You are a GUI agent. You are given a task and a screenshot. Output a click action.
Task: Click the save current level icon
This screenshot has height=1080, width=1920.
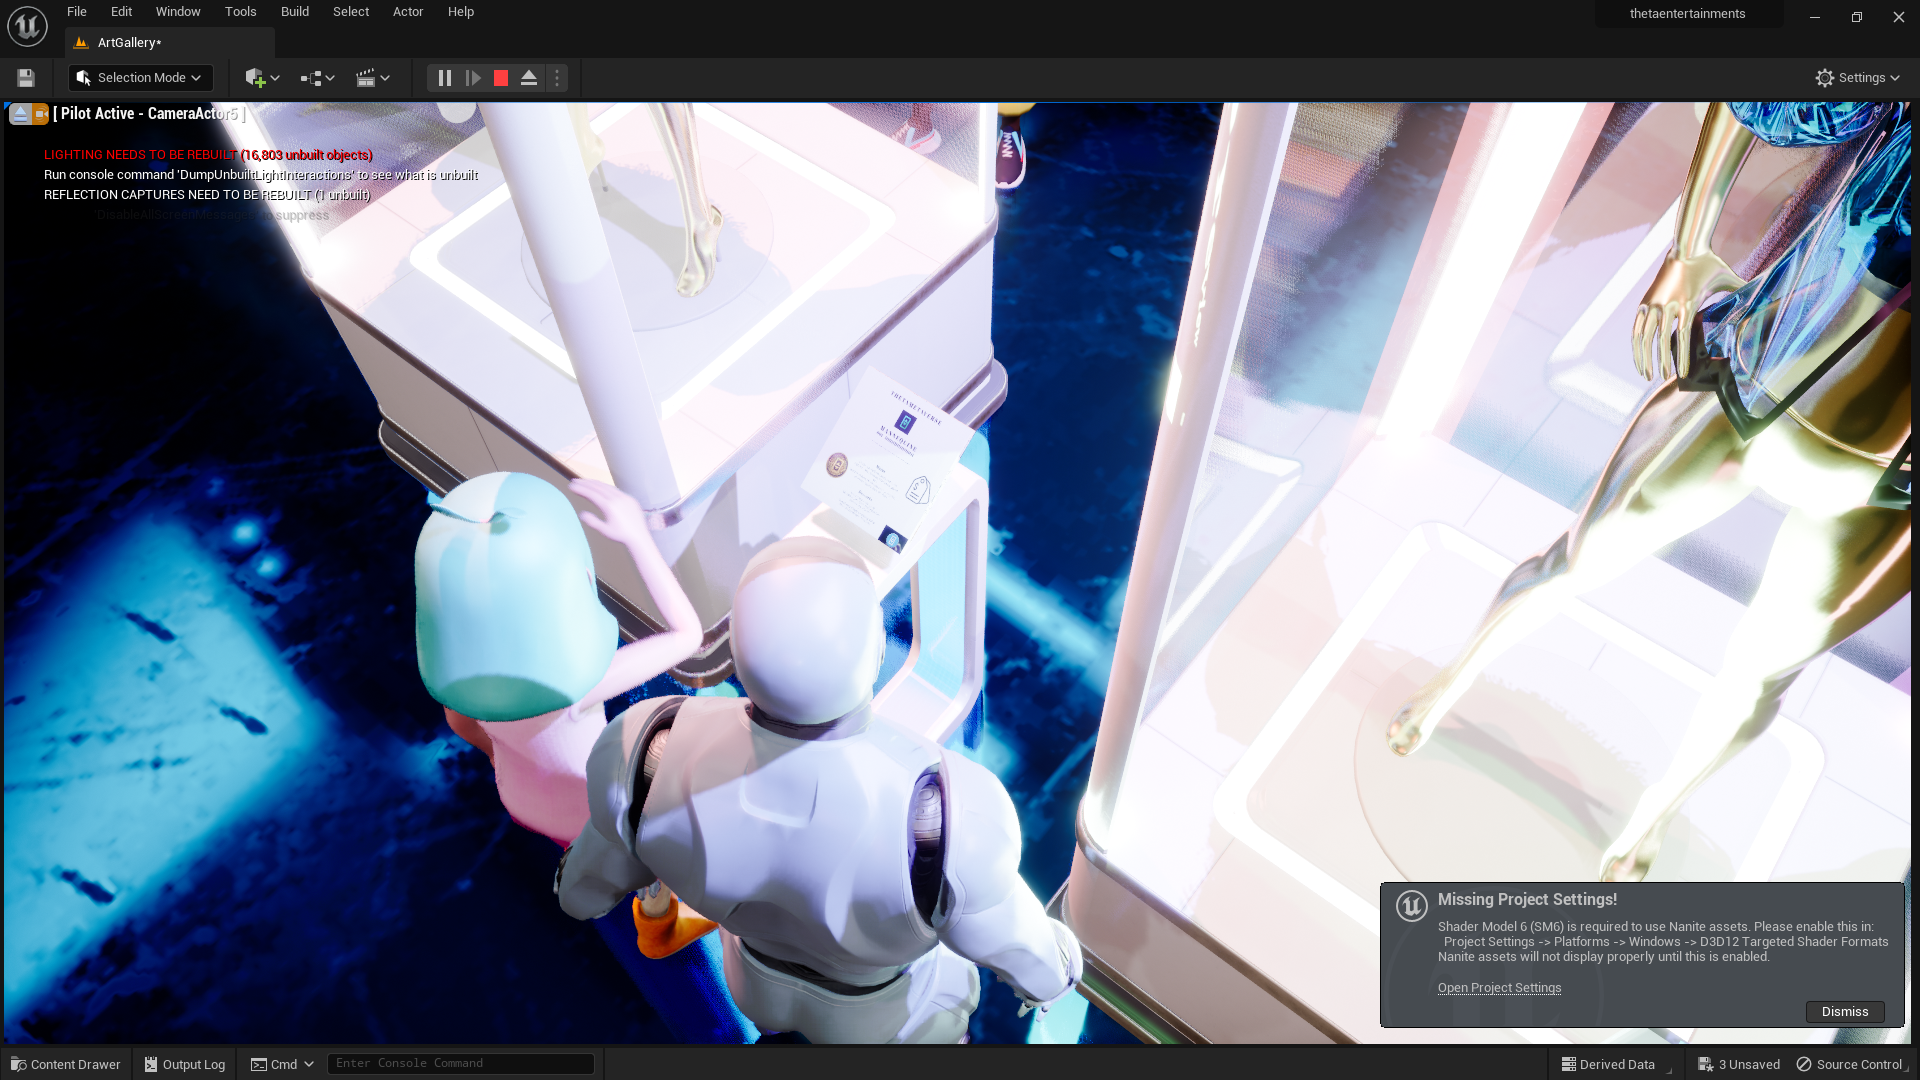[26, 78]
